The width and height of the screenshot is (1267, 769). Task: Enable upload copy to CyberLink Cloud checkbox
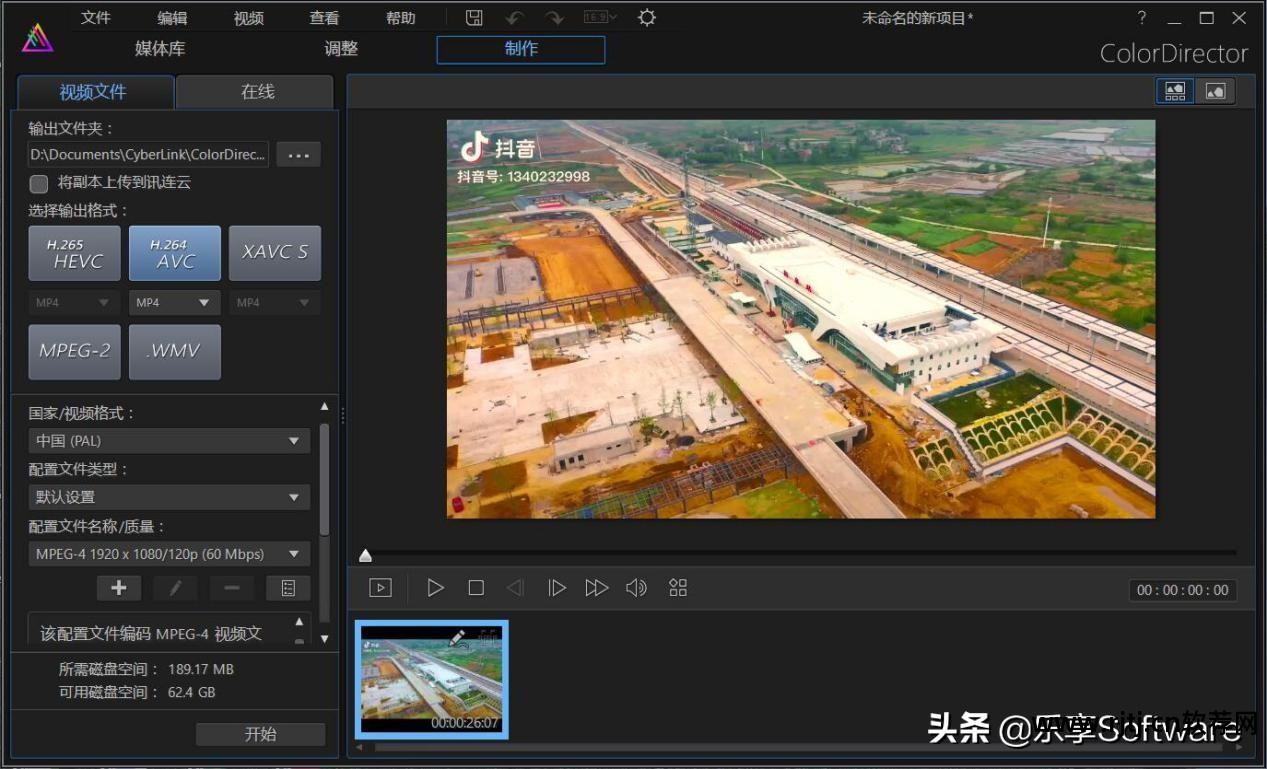39,183
